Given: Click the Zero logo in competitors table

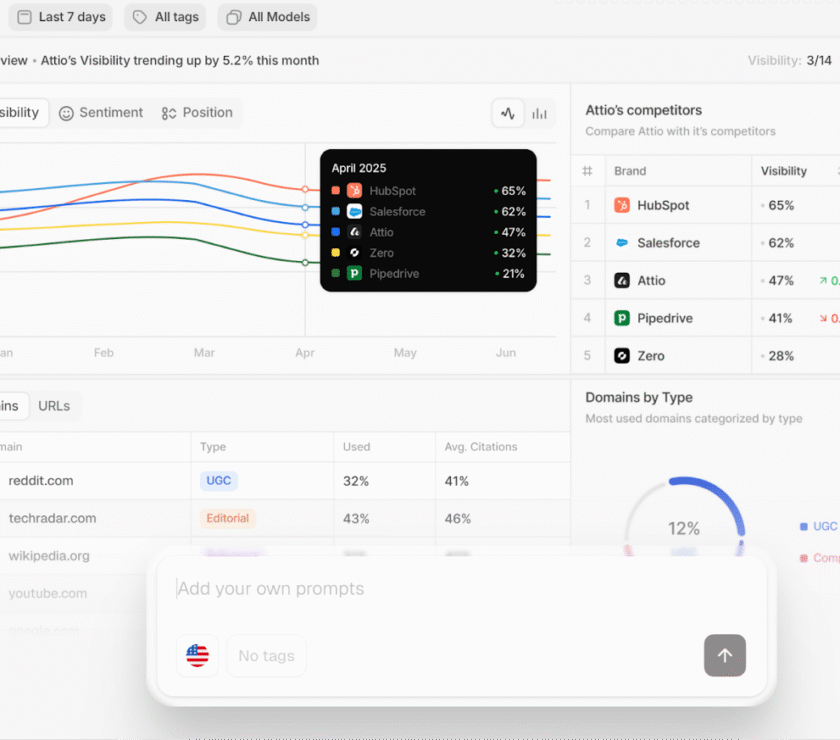Looking at the screenshot, I should click(622, 356).
